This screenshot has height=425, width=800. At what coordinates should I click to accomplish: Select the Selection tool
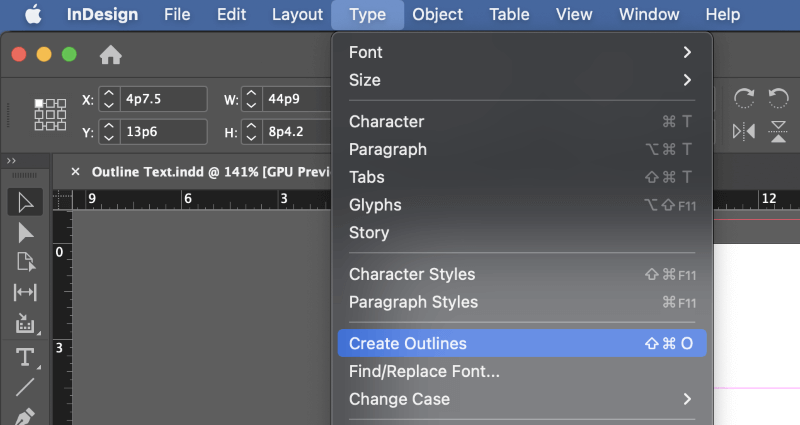(25, 202)
